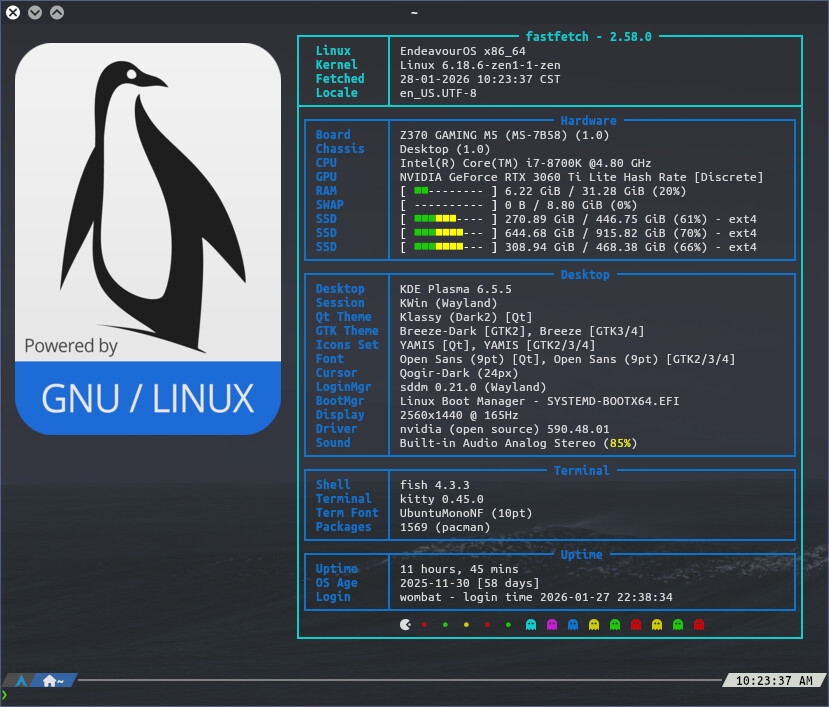Click the blue GNU / LINUX banner

click(x=148, y=398)
